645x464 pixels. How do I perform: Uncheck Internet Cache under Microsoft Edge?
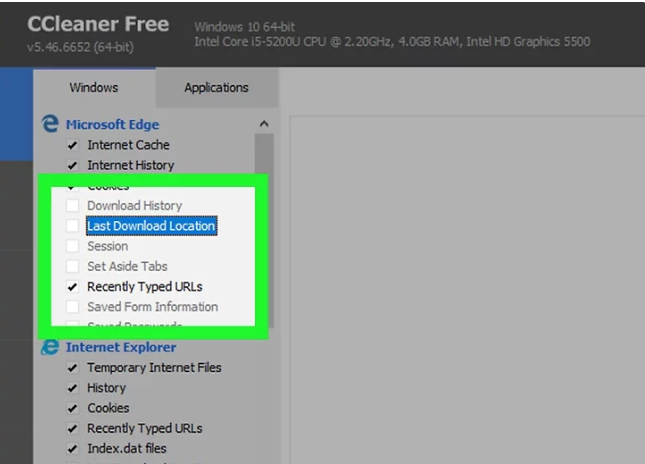(x=72, y=145)
